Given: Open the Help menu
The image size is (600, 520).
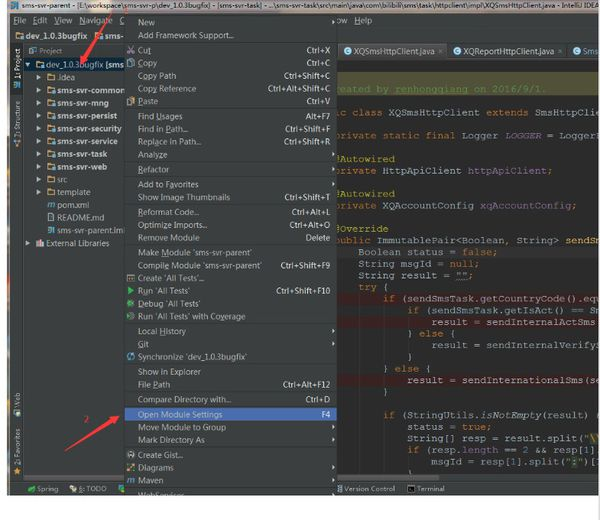Looking at the screenshot, I should 363,21.
